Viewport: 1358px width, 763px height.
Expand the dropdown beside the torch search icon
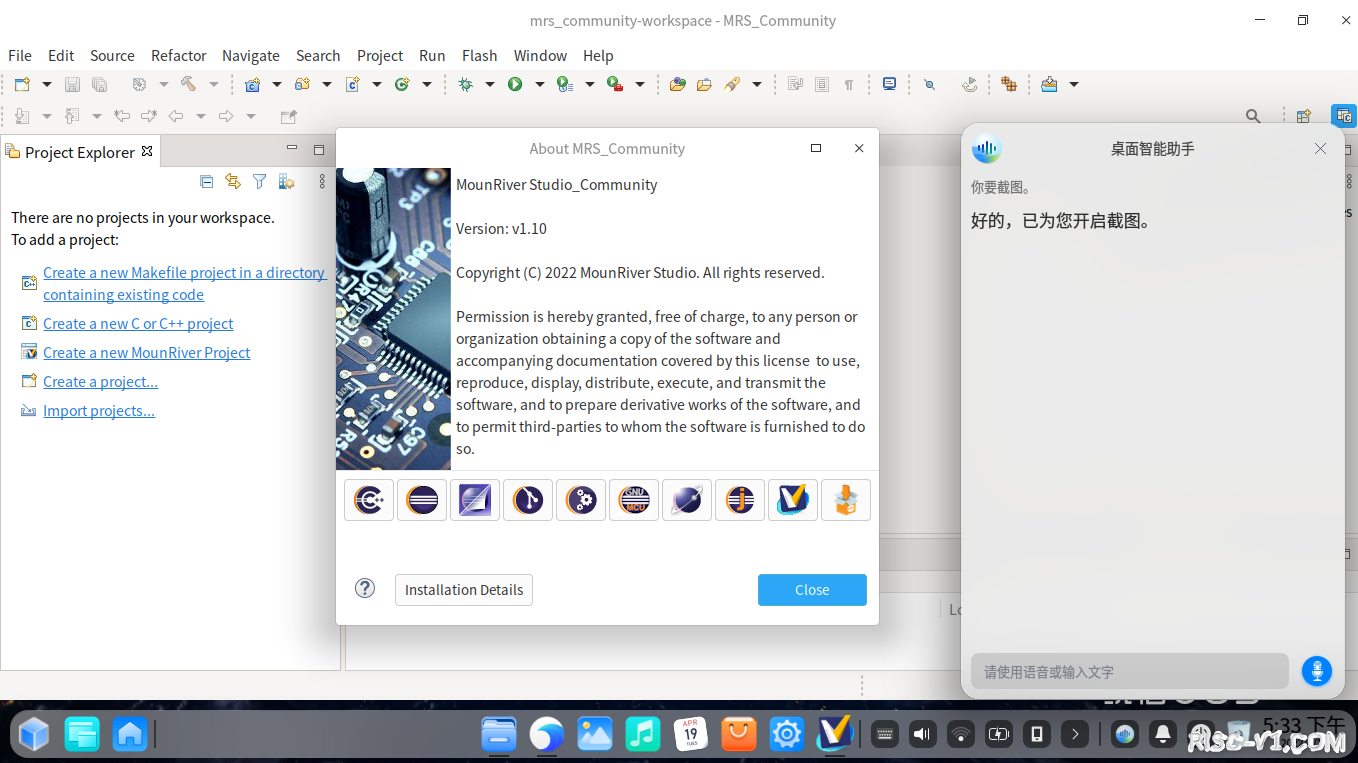tap(757, 85)
